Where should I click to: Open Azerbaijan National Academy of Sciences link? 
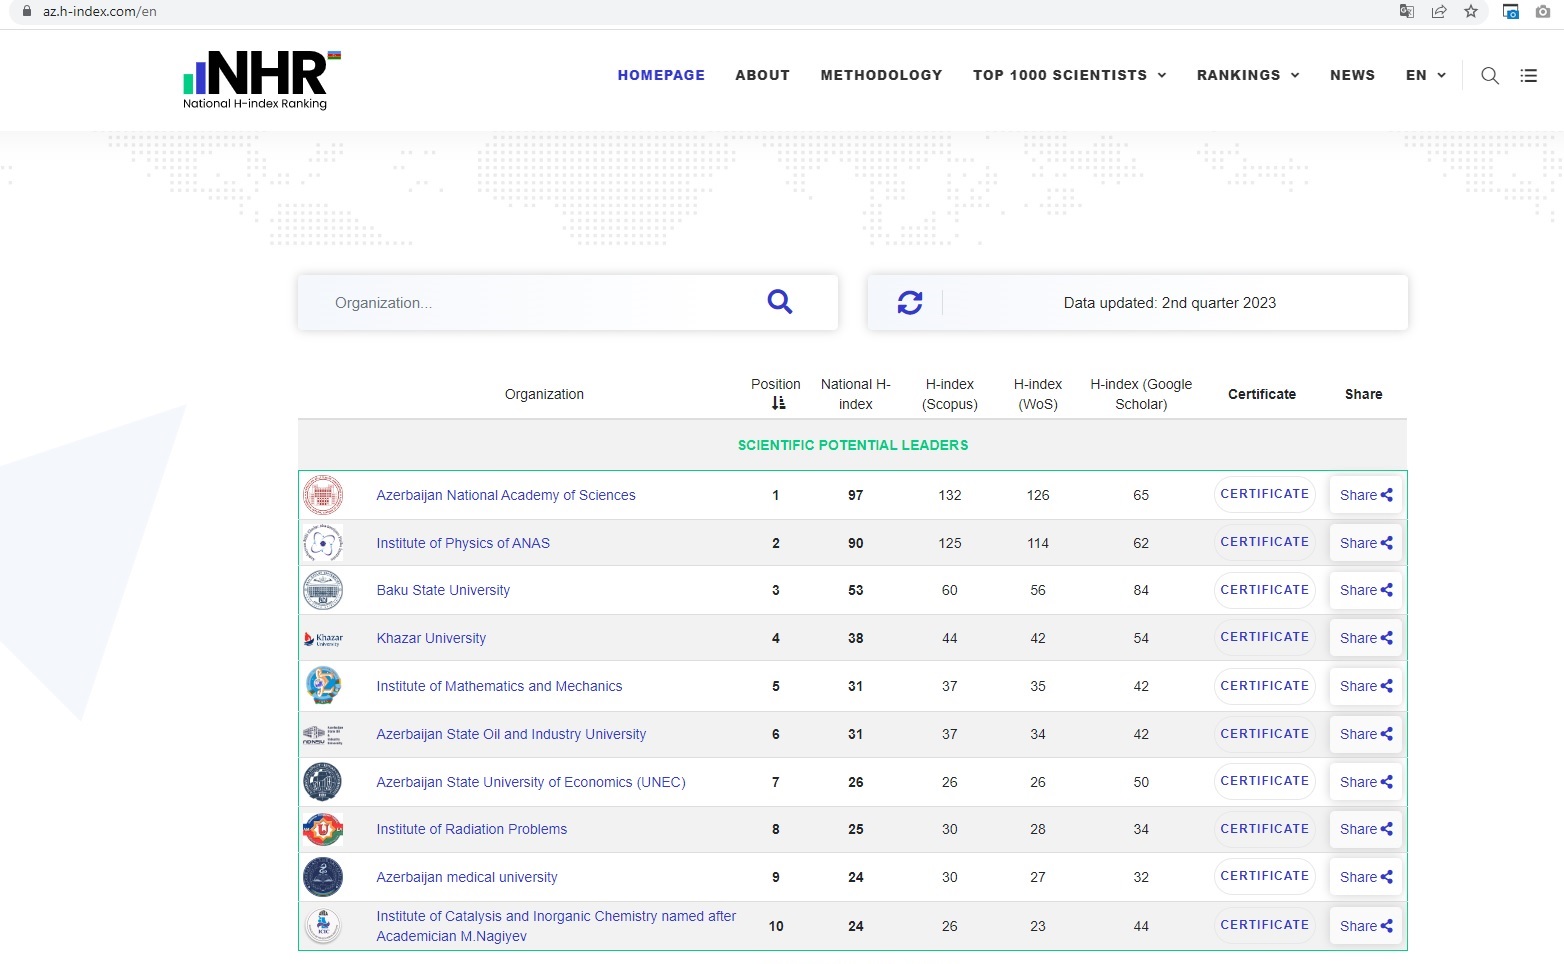point(506,495)
